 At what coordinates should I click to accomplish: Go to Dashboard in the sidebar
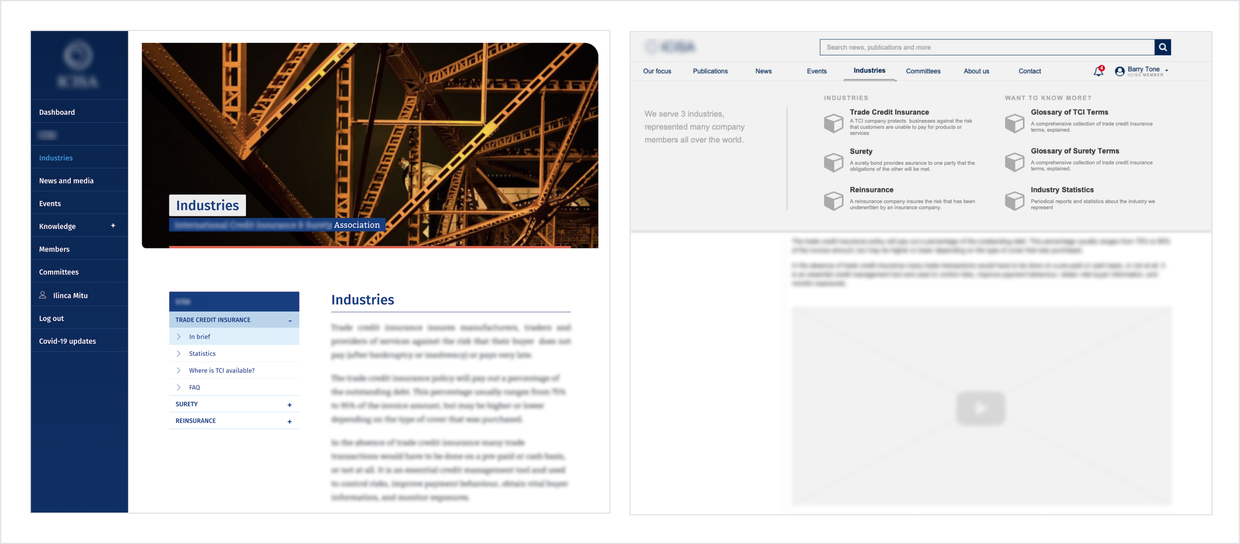pos(57,112)
